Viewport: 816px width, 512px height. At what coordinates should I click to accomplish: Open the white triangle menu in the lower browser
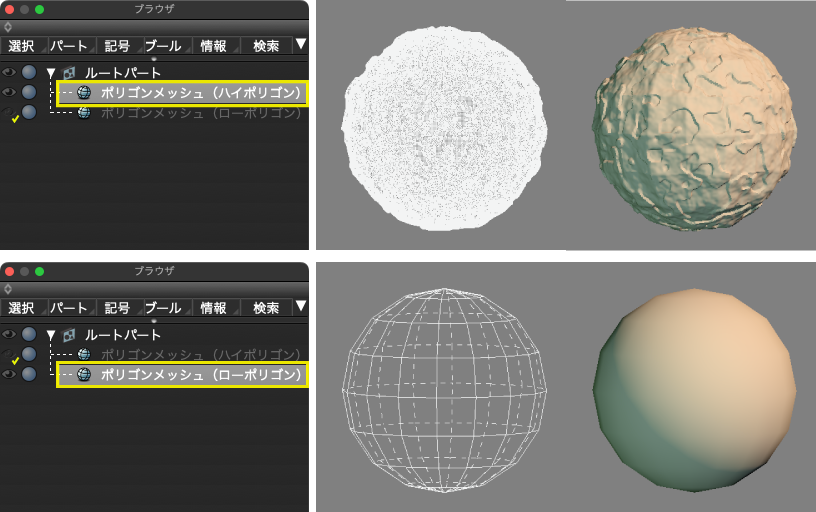301,306
